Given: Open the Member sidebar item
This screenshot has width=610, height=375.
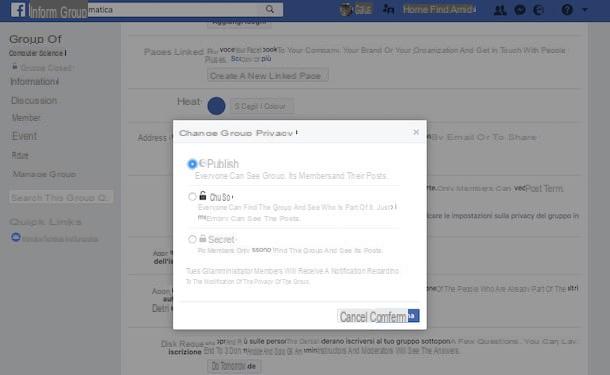Looking at the screenshot, I should coord(26,118).
